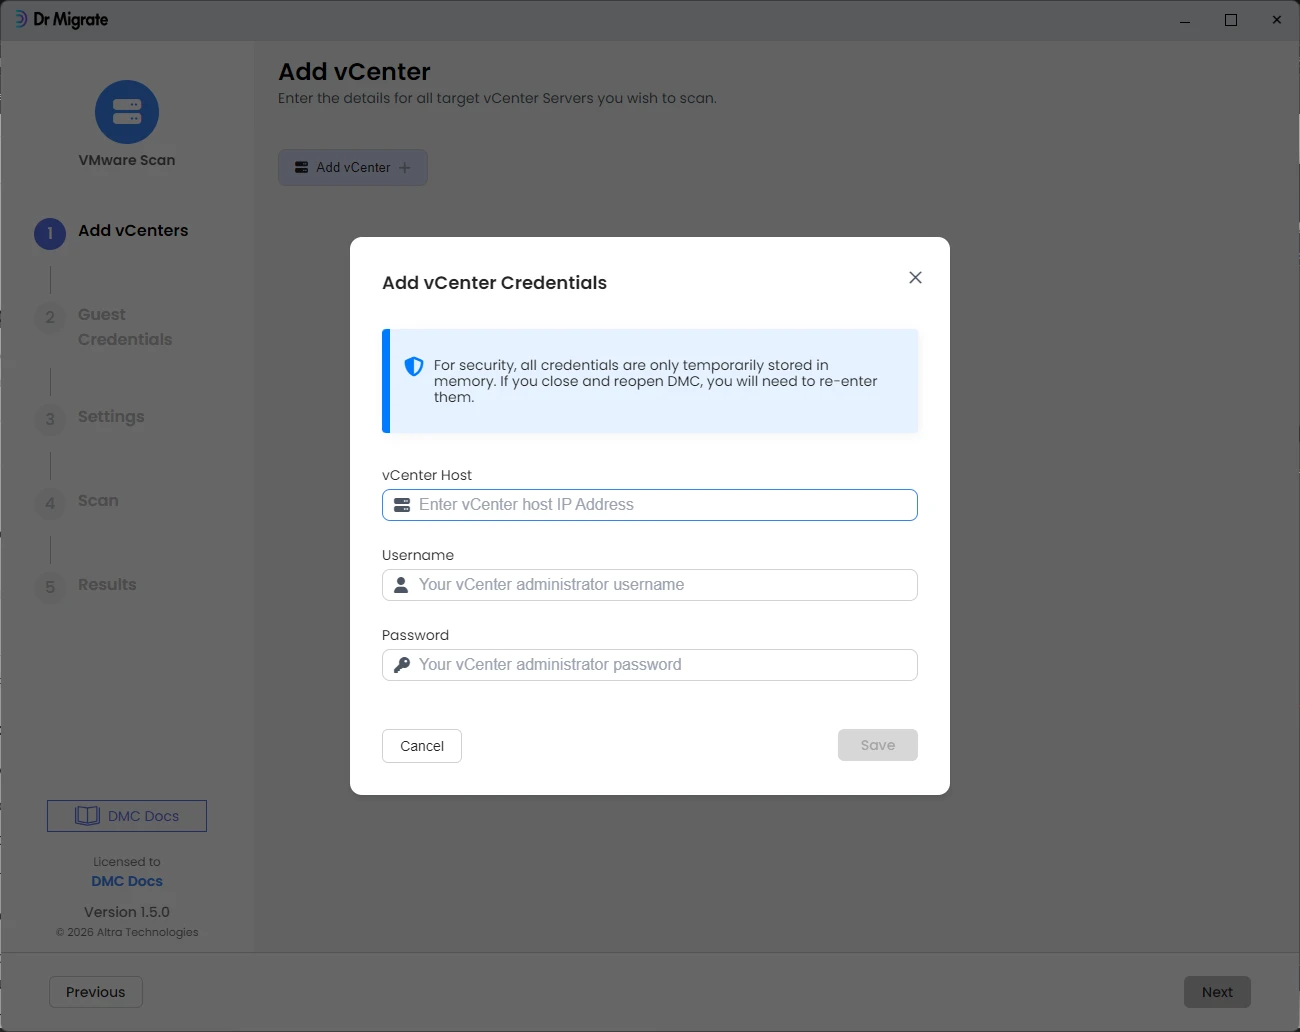Click the 'Add vCenter Credentials' dialog title
The image size is (1300, 1032).
point(494,283)
